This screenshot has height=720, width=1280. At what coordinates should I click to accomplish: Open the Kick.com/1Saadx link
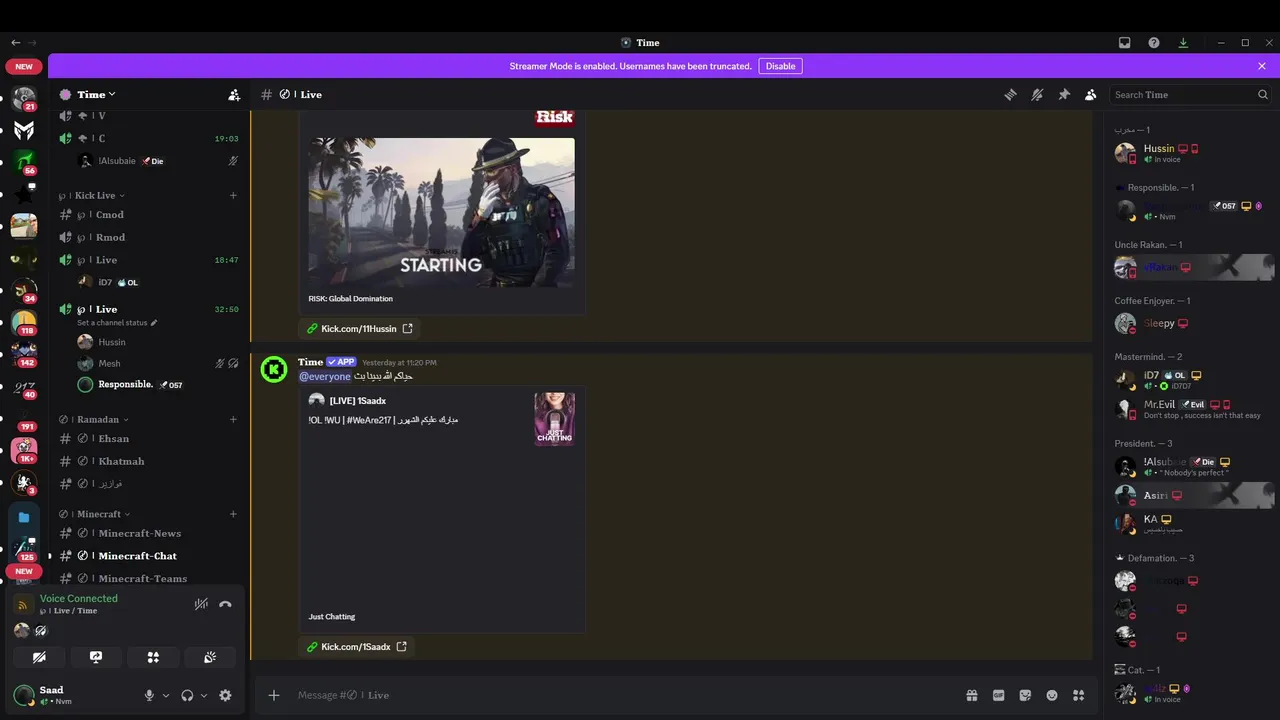pyautogui.click(x=356, y=647)
